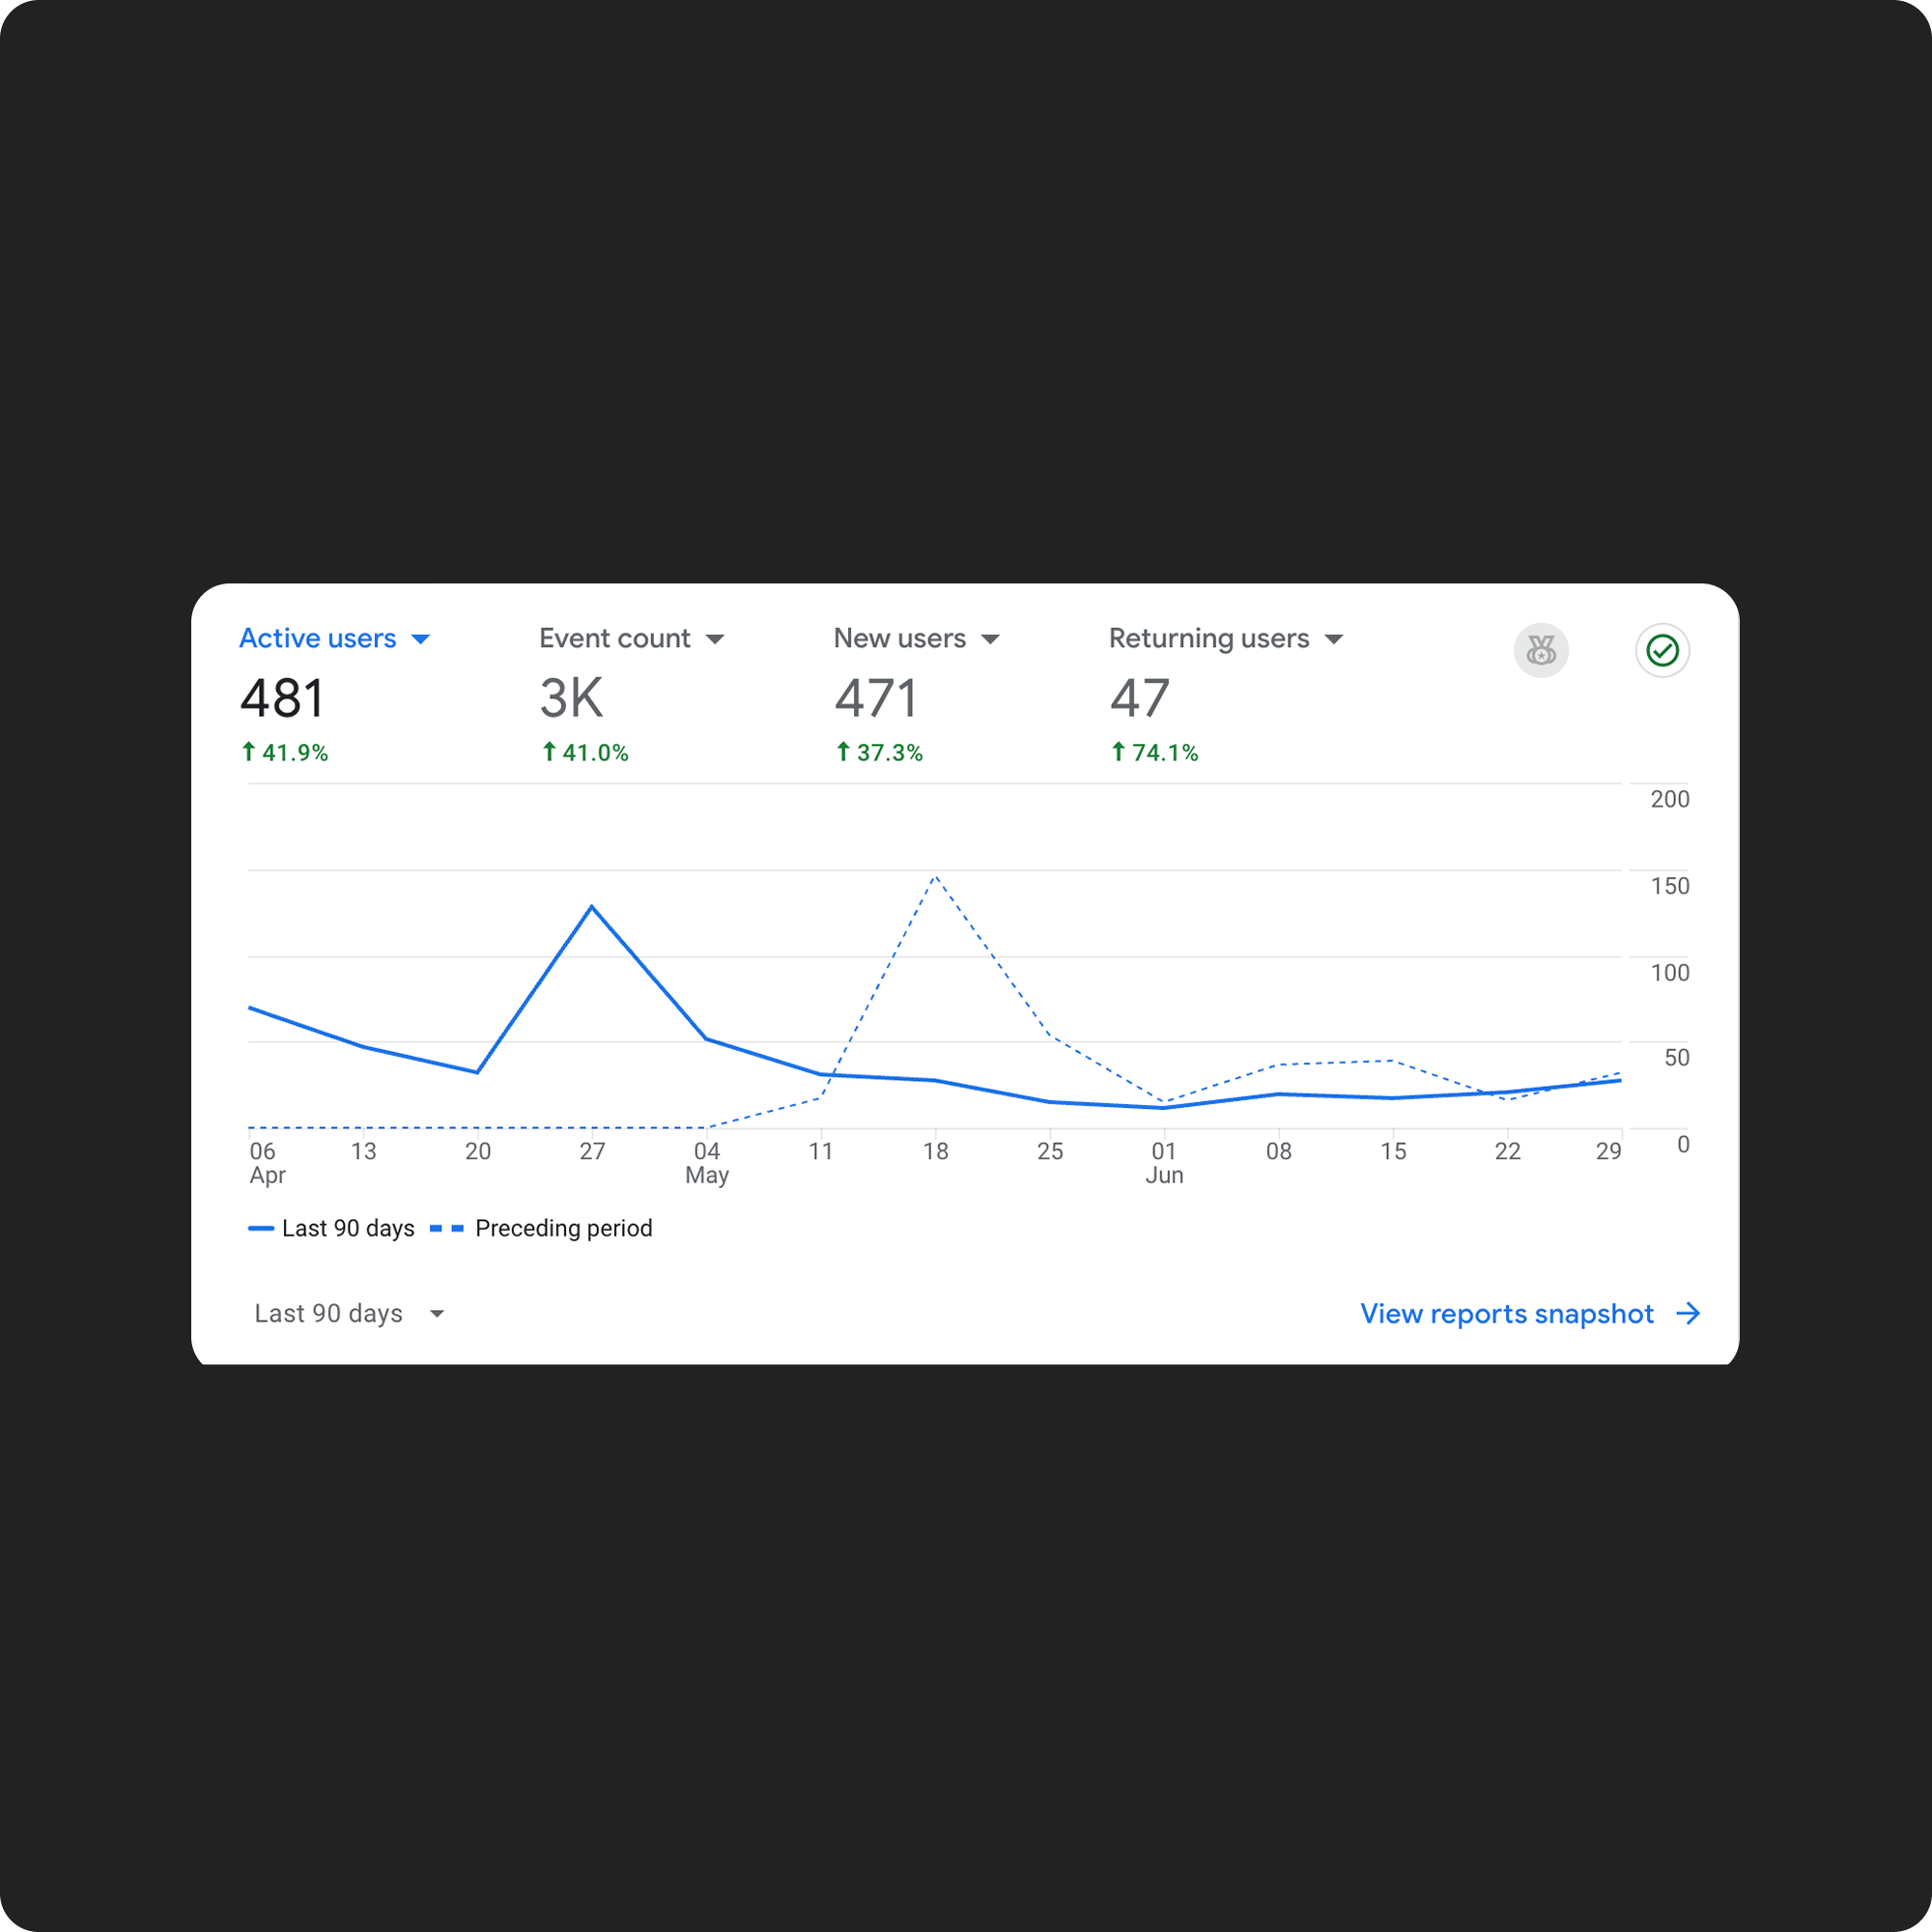Image resolution: width=1932 pixels, height=1932 pixels.
Task: Open the Active users metric dropdown arrow
Action: pos(421,639)
